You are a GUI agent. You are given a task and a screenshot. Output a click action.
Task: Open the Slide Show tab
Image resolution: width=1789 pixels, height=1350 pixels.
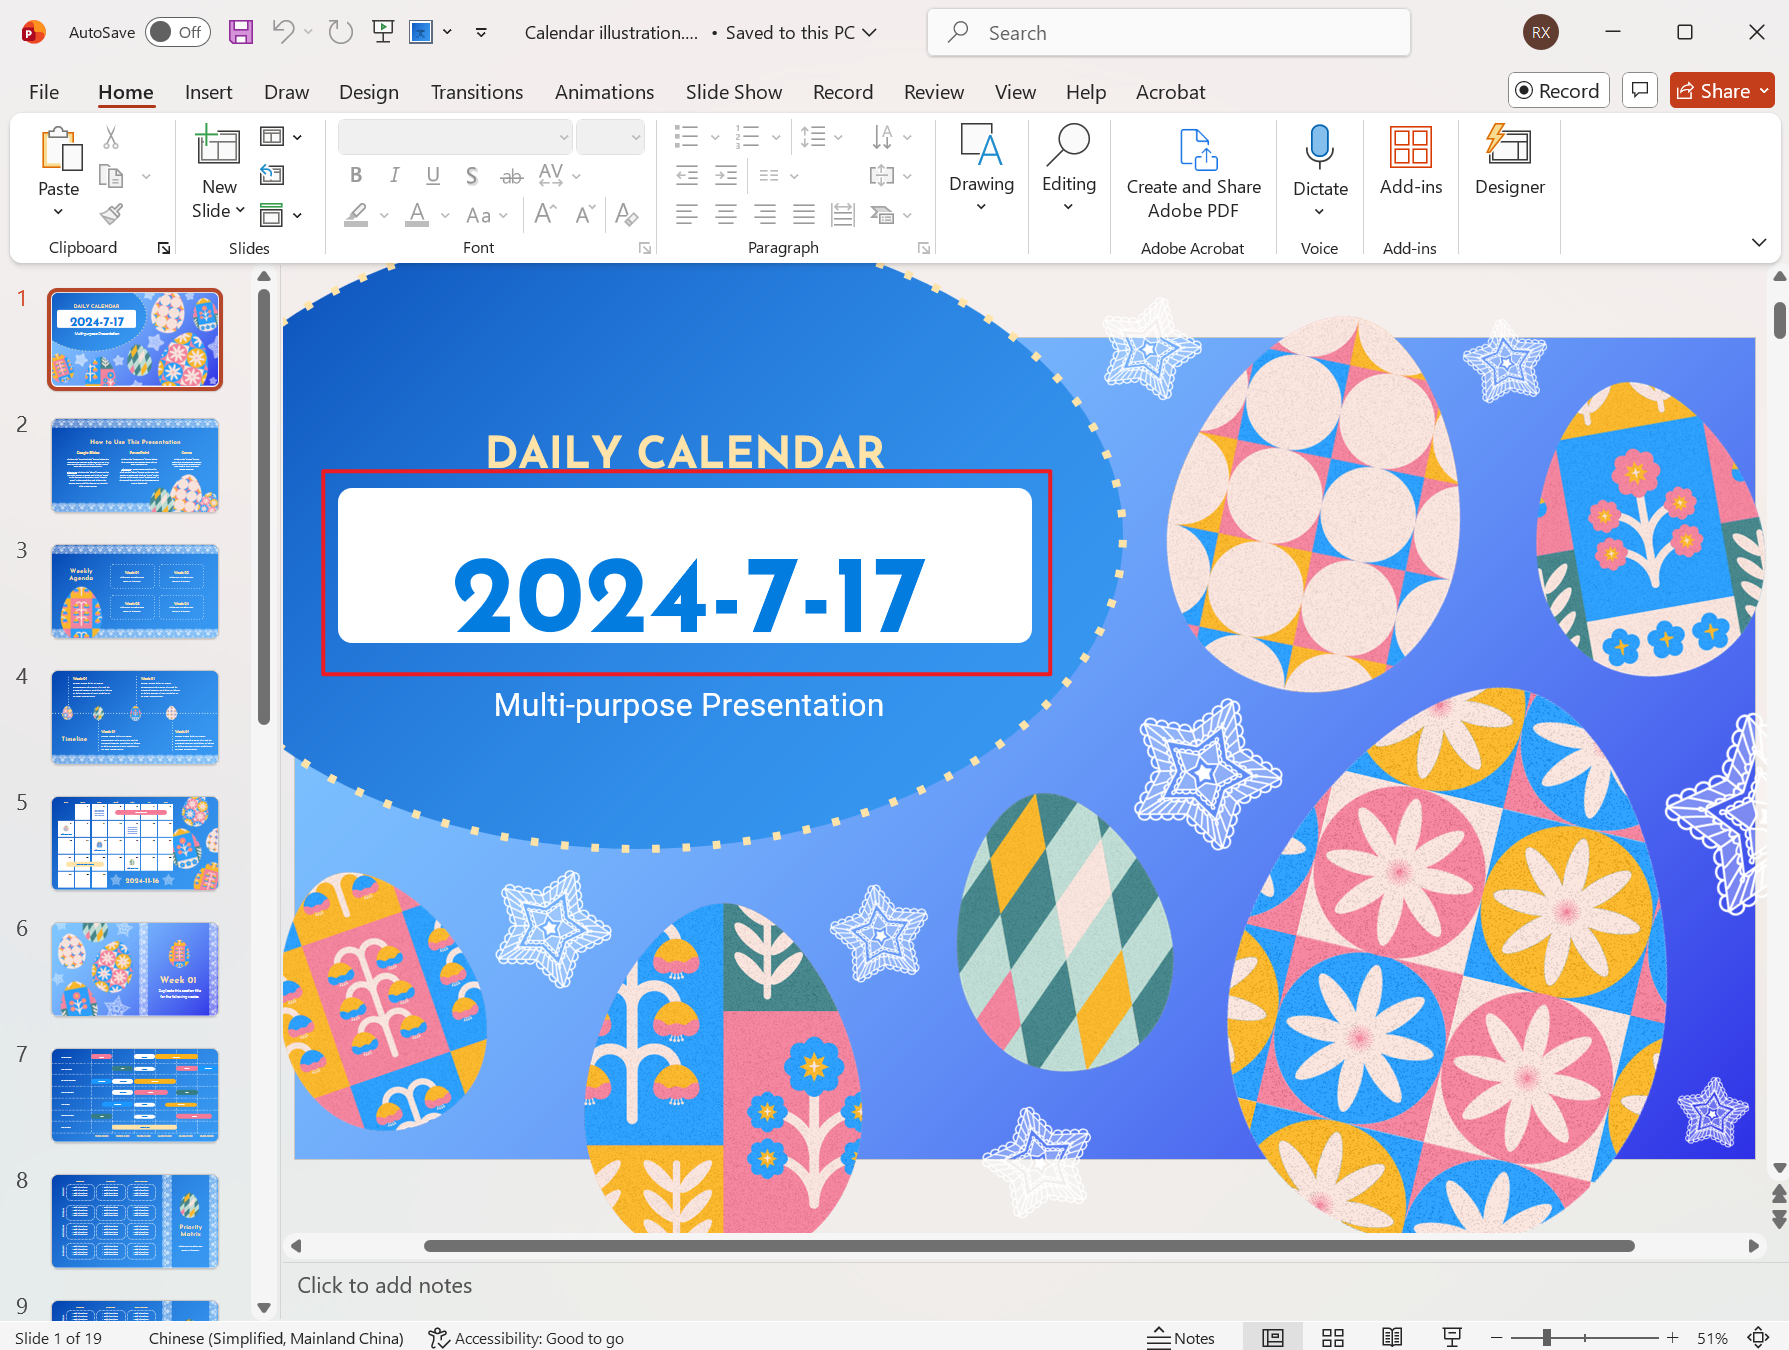(x=733, y=91)
